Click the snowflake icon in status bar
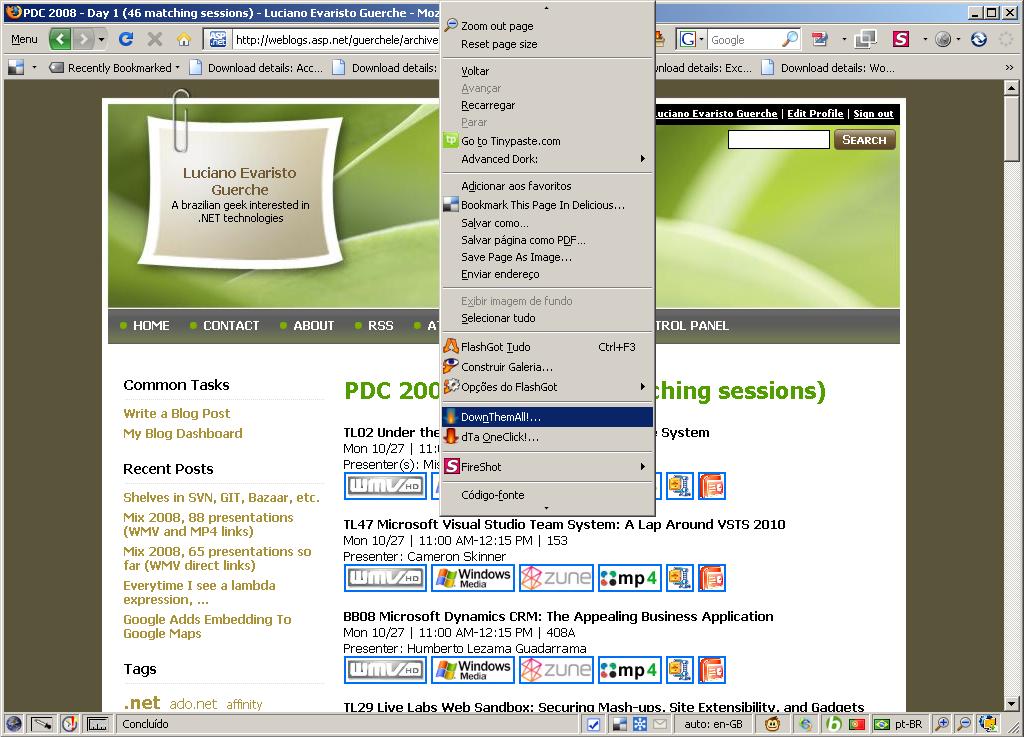 [640, 723]
